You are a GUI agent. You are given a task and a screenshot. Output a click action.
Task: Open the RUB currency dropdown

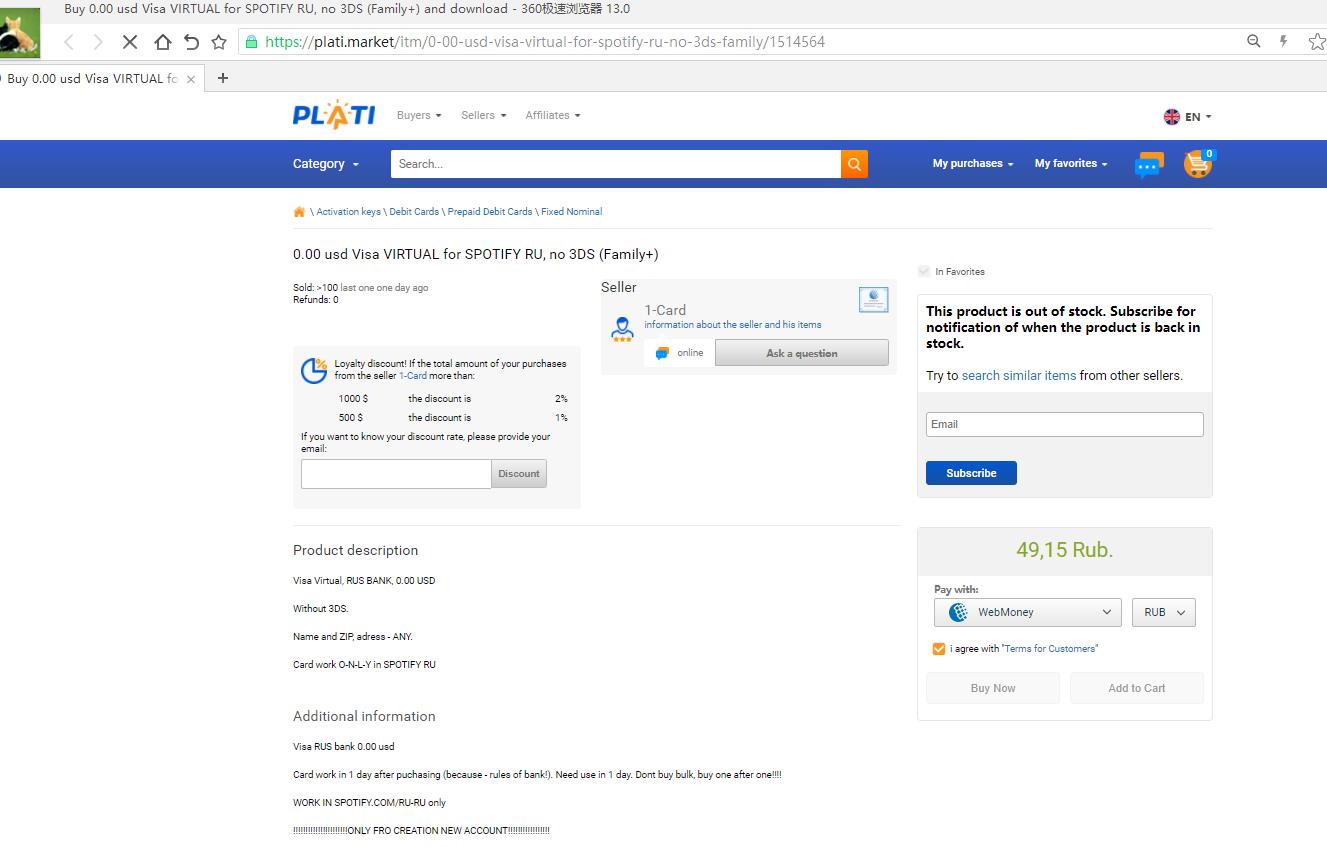1163,612
